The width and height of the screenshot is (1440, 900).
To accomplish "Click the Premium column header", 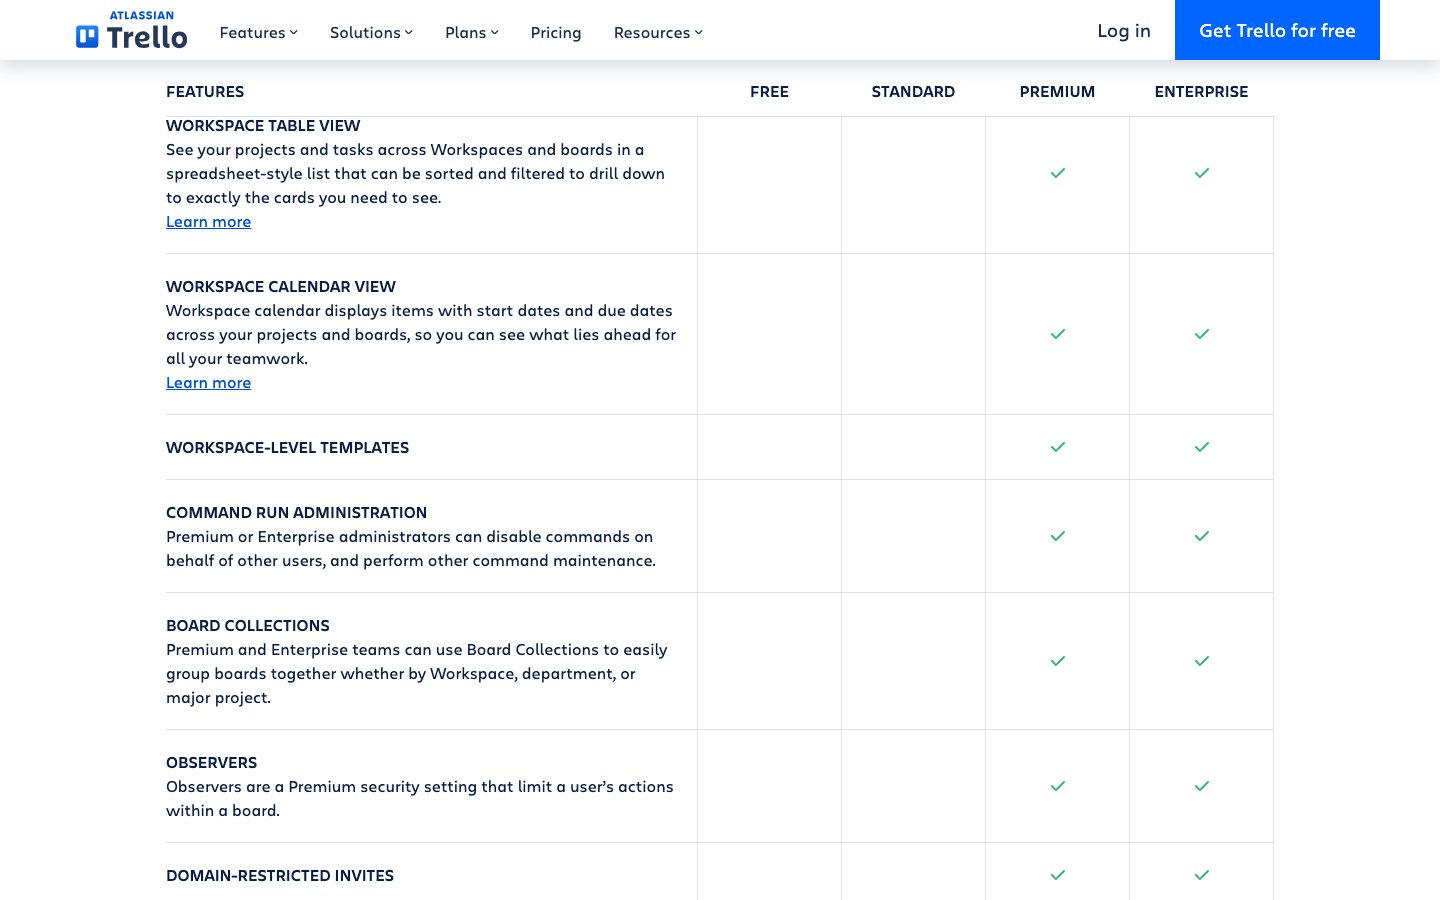I will pos(1057,91).
